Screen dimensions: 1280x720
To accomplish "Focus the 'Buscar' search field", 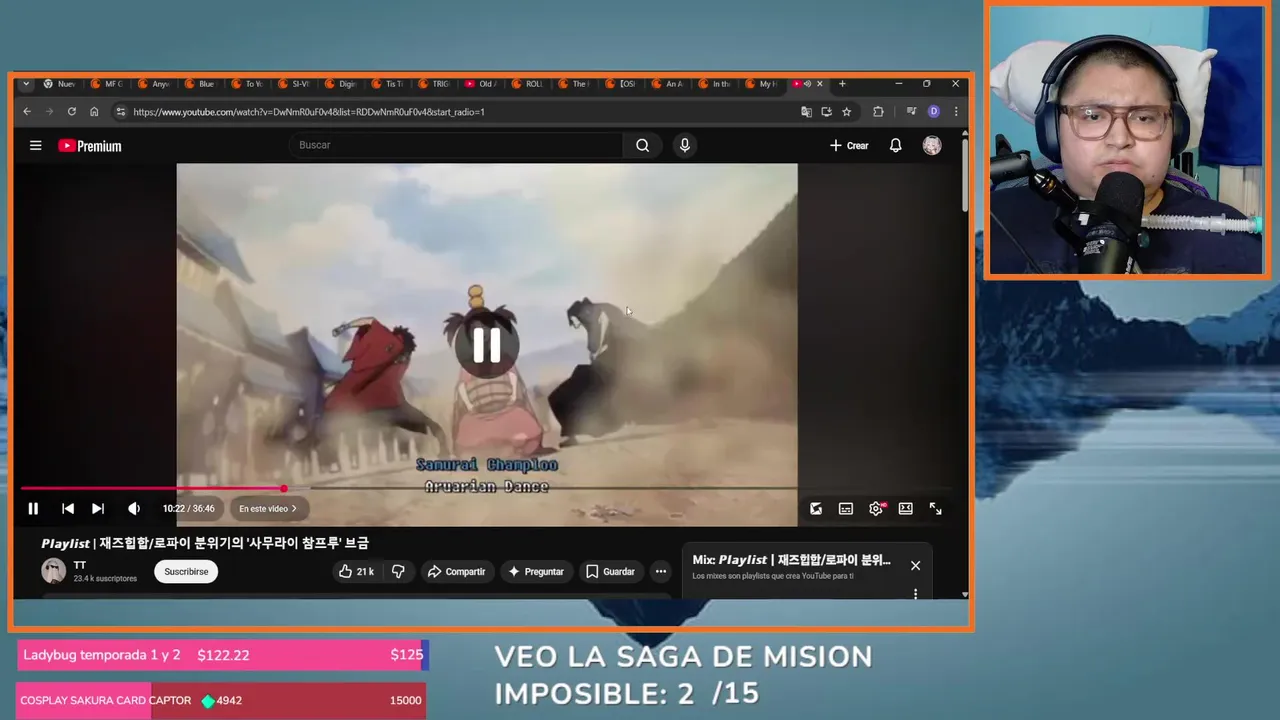I will [x=458, y=145].
